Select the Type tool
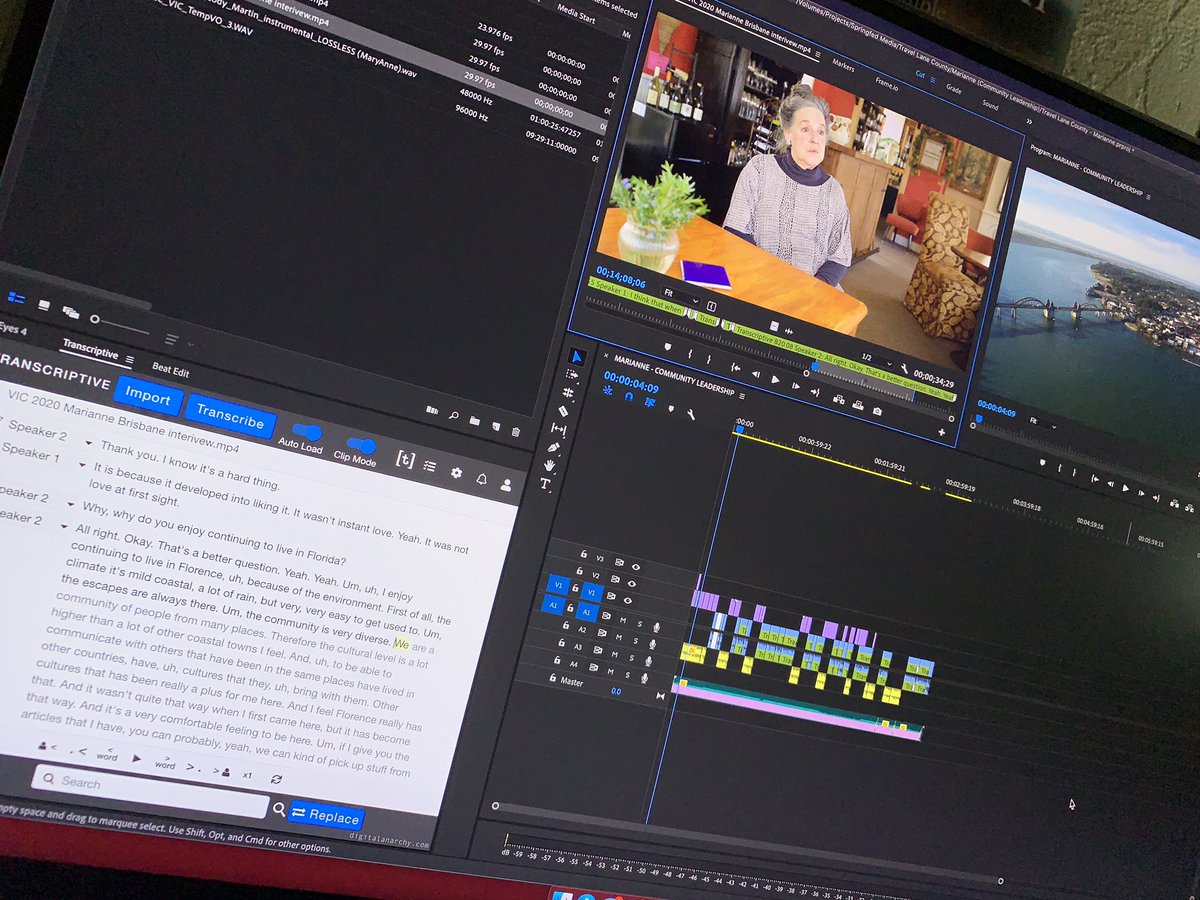 tap(545, 484)
